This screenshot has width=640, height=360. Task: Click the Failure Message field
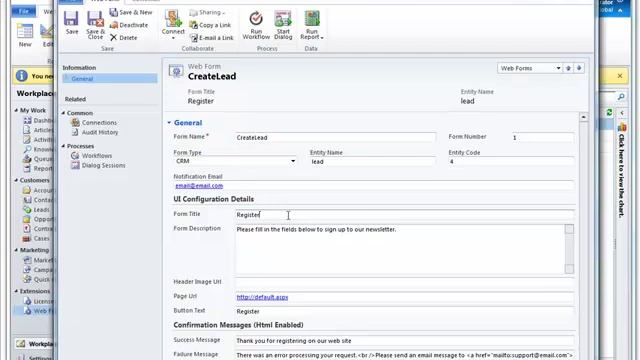coord(404,355)
